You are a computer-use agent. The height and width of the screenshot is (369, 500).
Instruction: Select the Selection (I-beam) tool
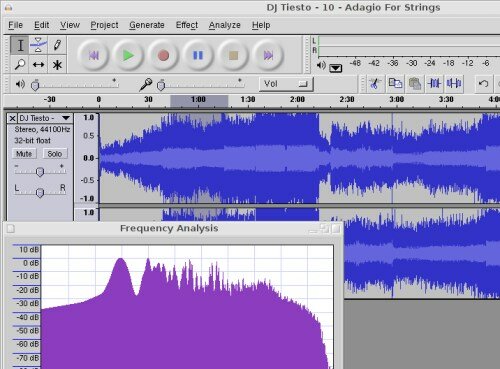pyautogui.click(x=20, y=45)
